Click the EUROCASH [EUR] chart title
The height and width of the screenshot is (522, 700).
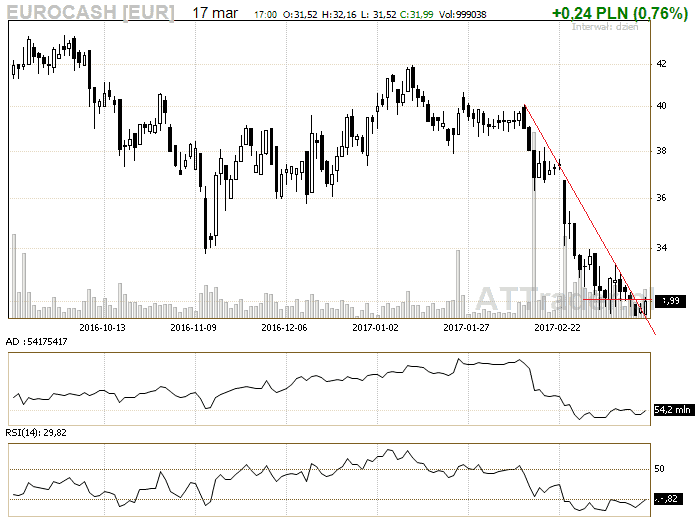click(x=90, y=13)
